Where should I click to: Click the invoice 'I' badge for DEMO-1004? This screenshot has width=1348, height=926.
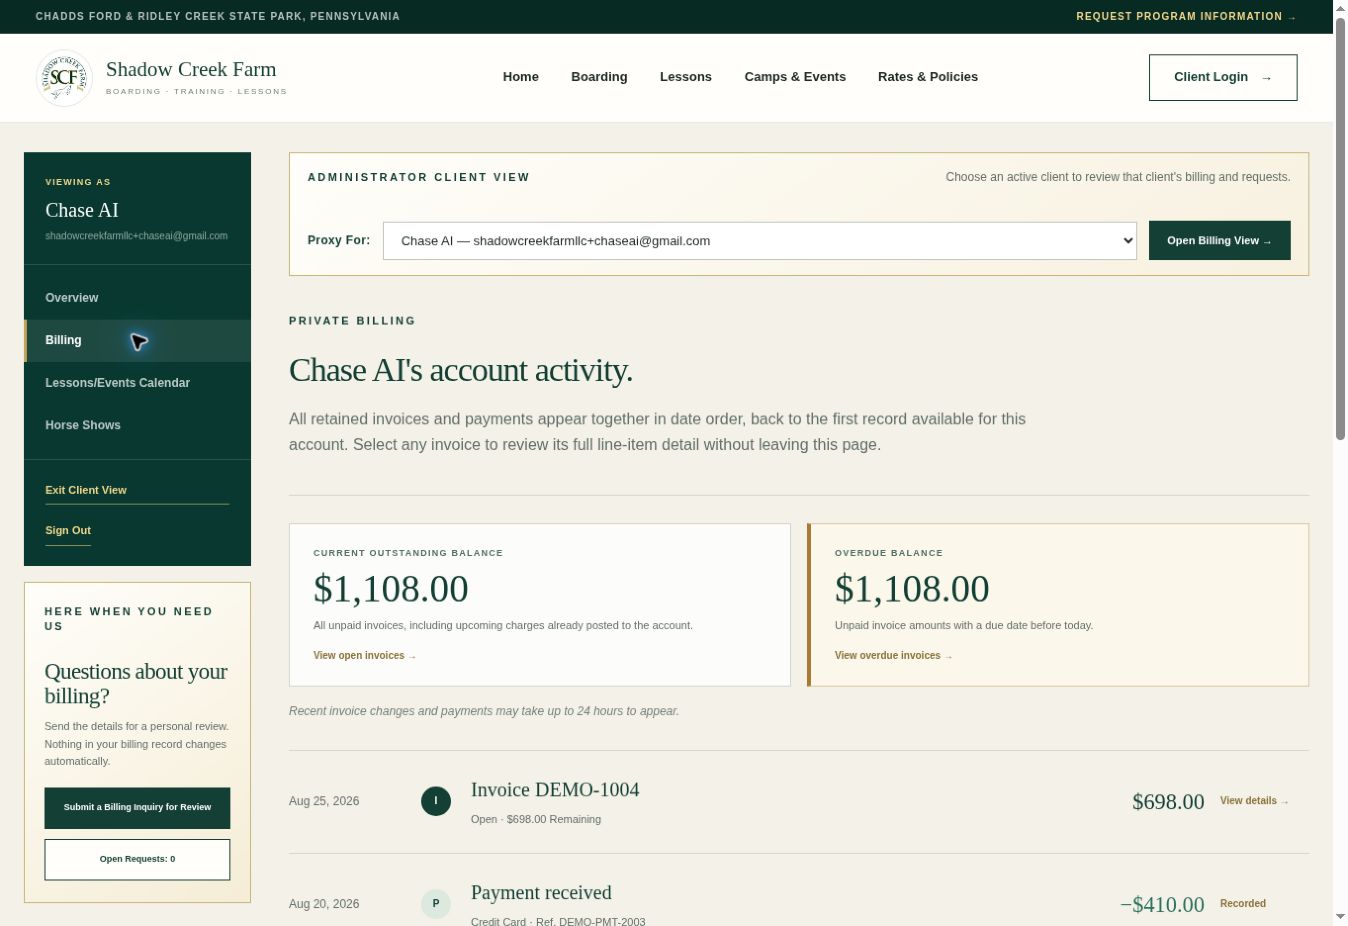(436, 801)
